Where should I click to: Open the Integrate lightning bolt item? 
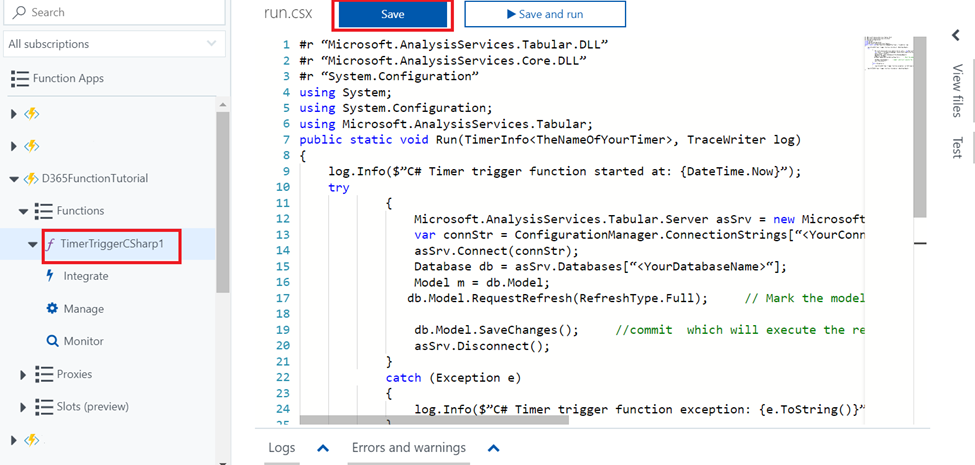point(51,276)
